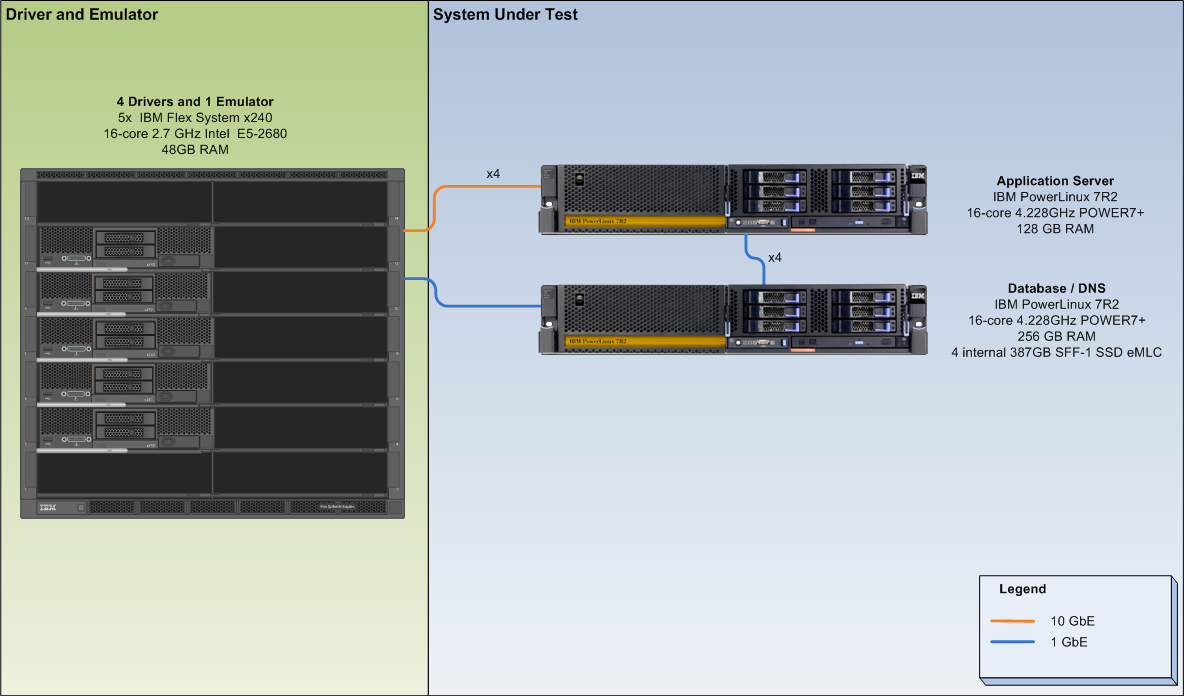Click the x4 label between the two servers
The image size is (1184, 696).
[774, 258]
